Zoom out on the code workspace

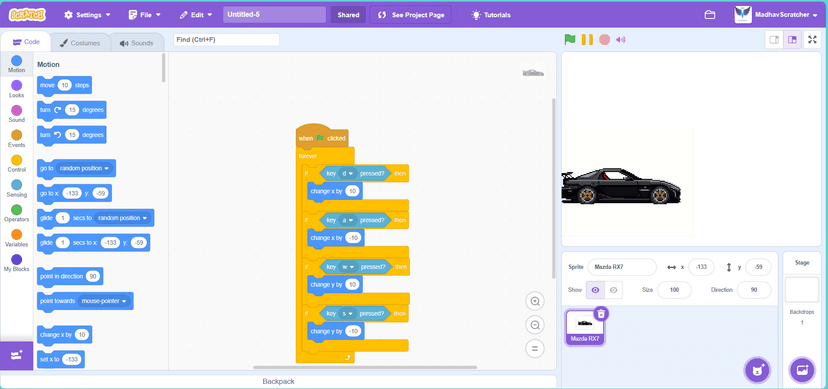(535, 325)
